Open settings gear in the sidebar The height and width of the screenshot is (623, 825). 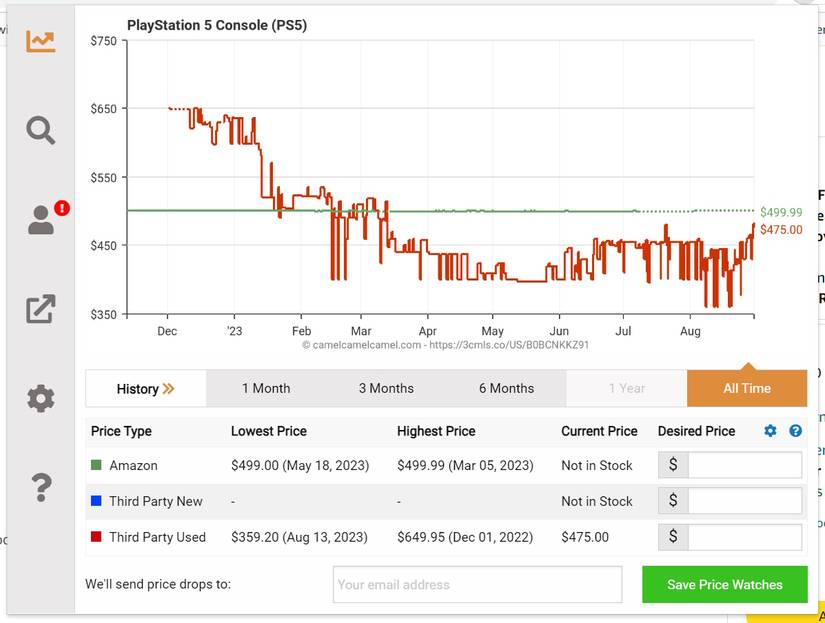click(x=41, y=399)
